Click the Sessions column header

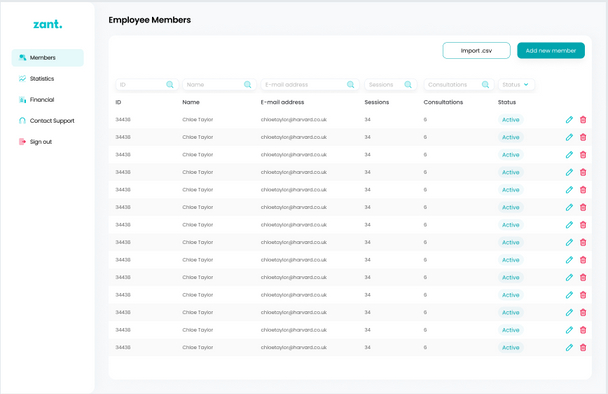click(377, 102)
